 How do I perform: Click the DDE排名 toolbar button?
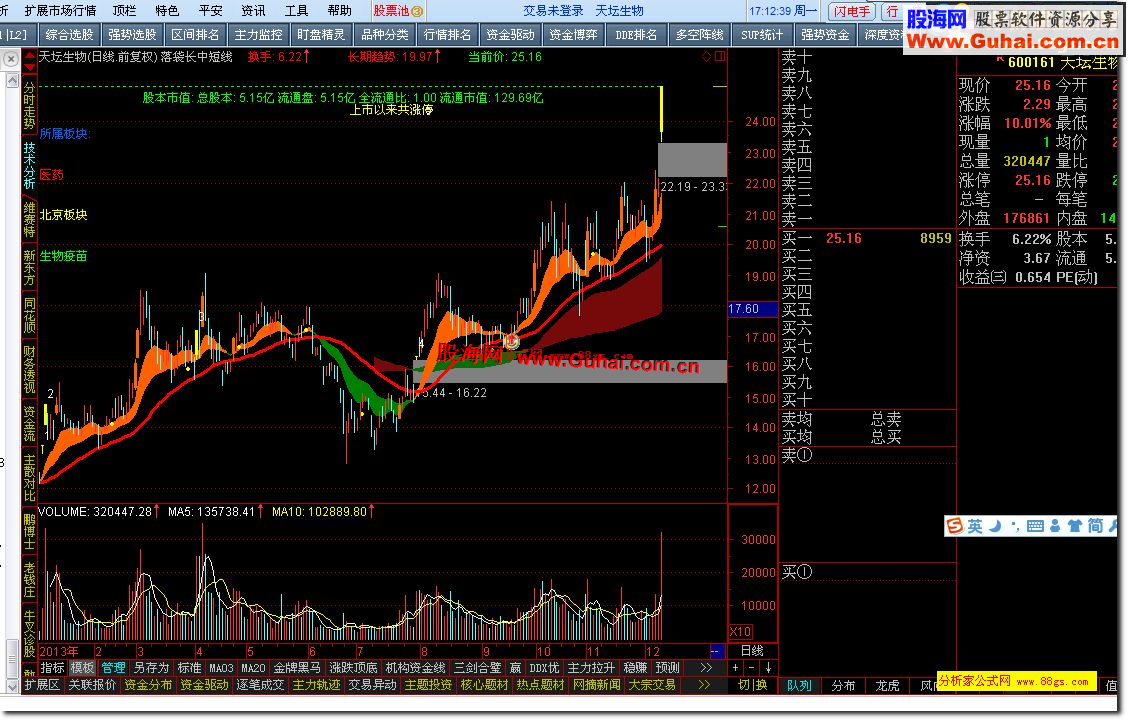click(x=637, y=35)
